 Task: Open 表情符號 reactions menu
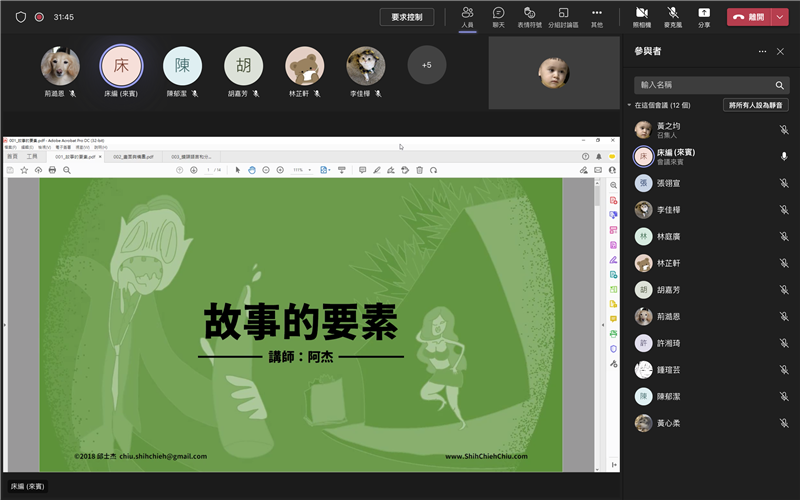point(529,16)
